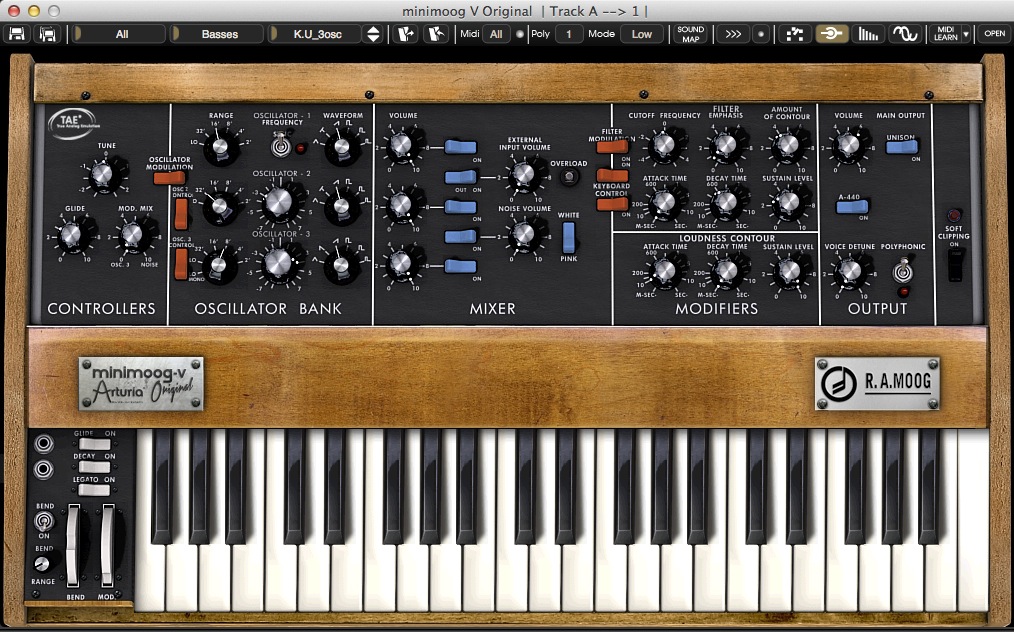Click the Save preset floppy icon
The width and height of the screenshot is (1014, 632).
pos(17,34)
